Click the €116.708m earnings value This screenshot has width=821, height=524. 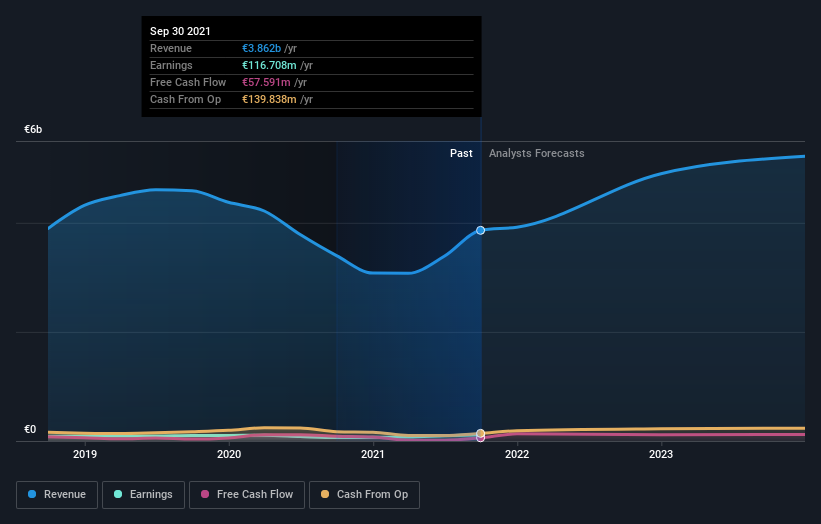pyautogui.click(x=269, y=65)
